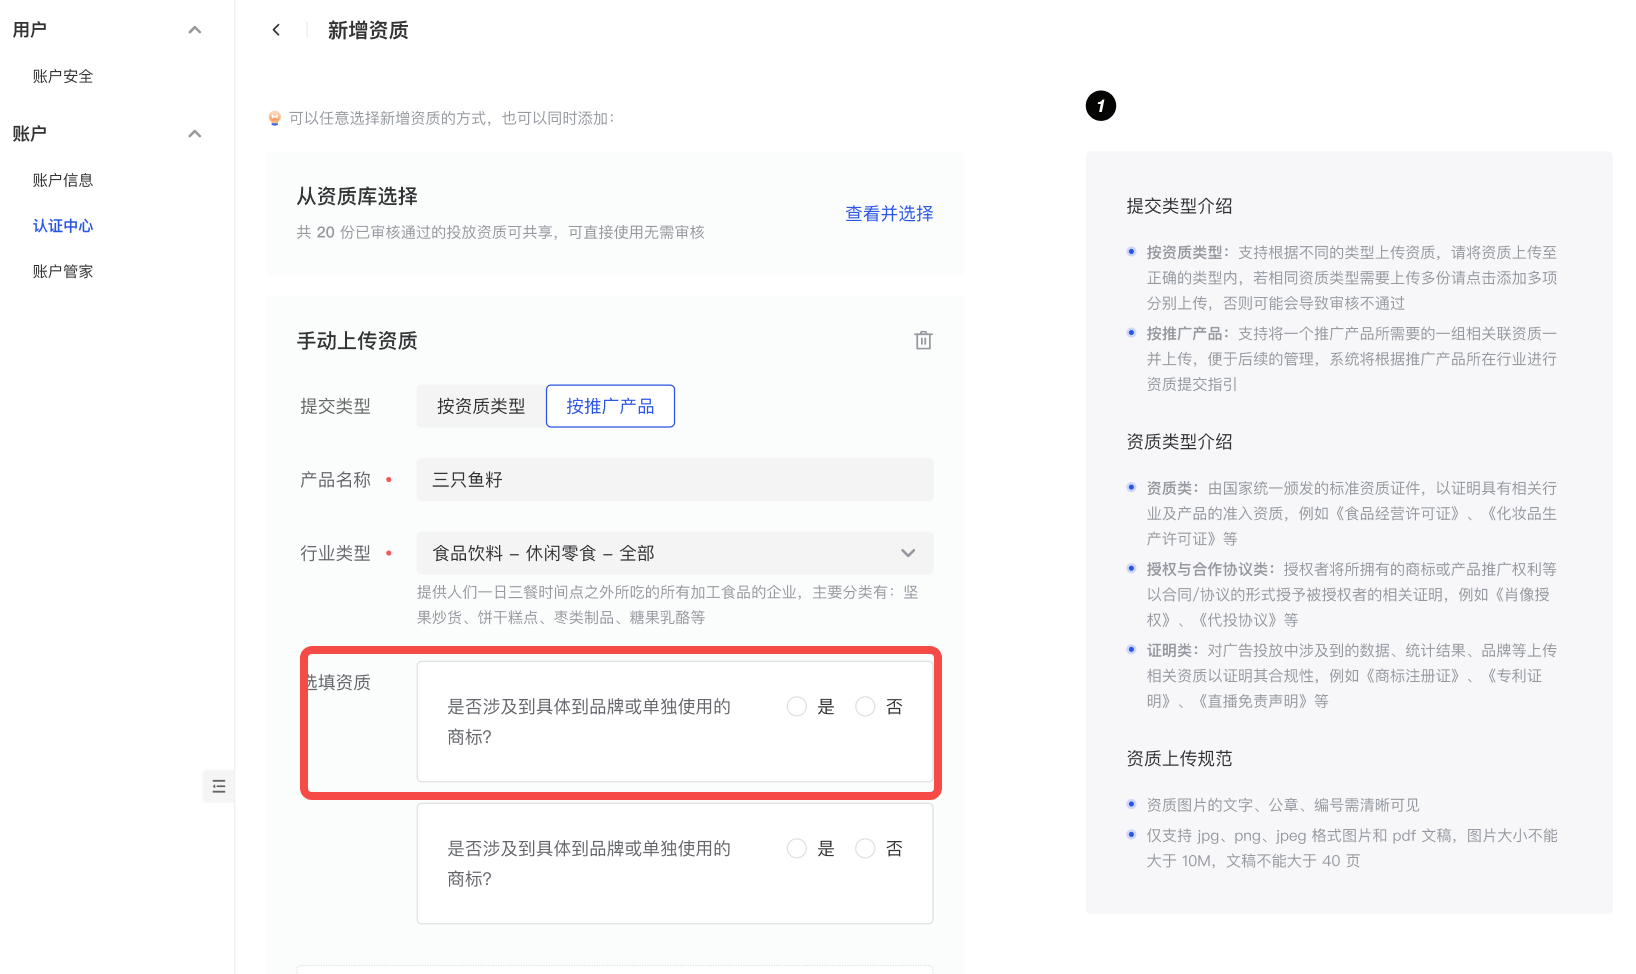Go to 账户管家
The image size is (1636, 974).
(x=63, y=271)
